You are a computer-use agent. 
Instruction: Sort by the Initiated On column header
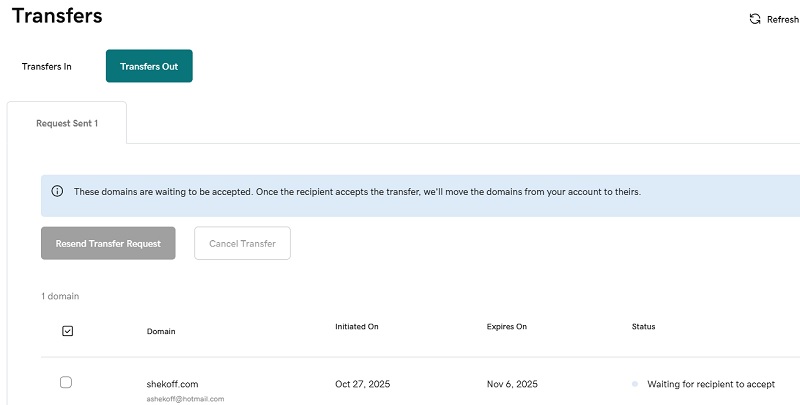[357, 326]
